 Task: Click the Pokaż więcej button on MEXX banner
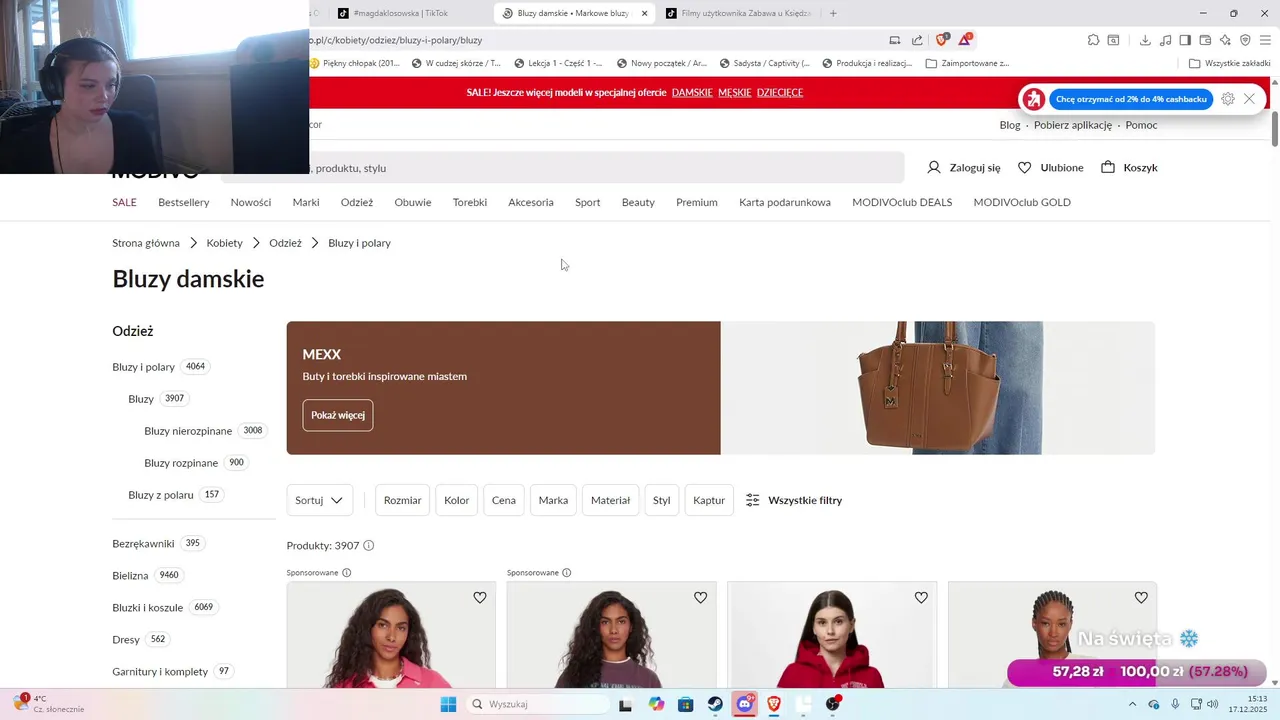[338, 415]
